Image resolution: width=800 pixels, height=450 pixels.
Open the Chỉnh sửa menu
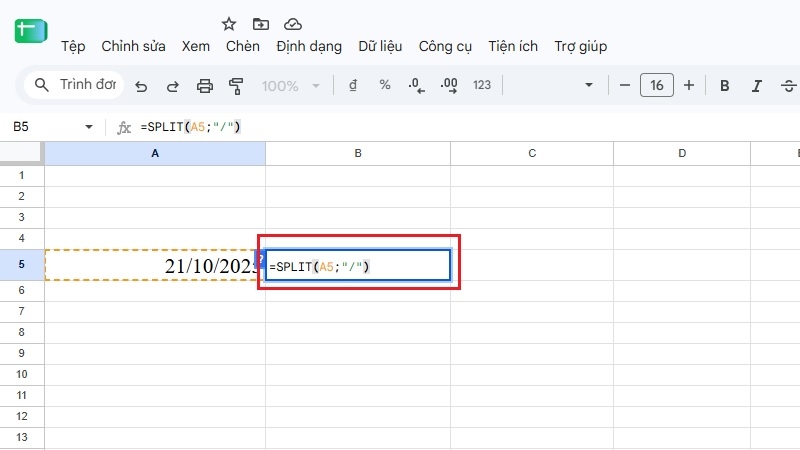point(133,46)
